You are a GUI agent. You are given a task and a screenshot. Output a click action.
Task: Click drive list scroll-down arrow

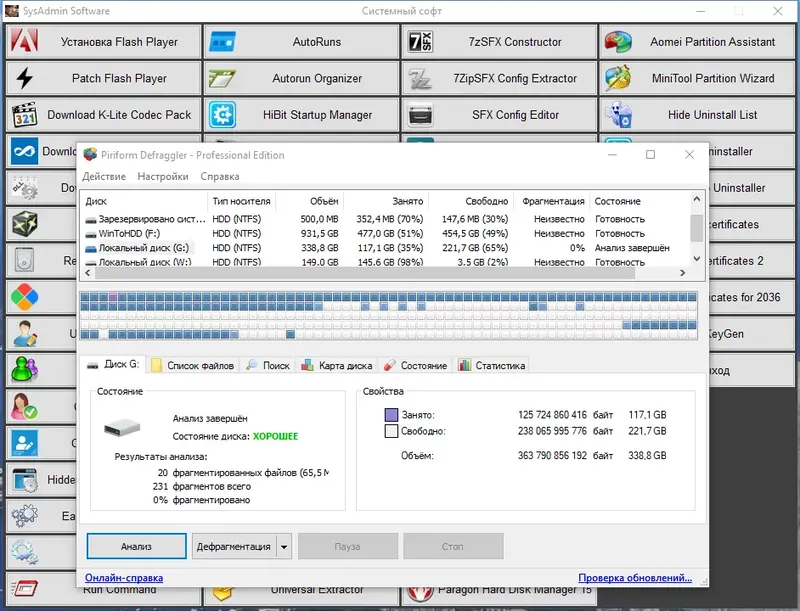[x=697, y=259]
